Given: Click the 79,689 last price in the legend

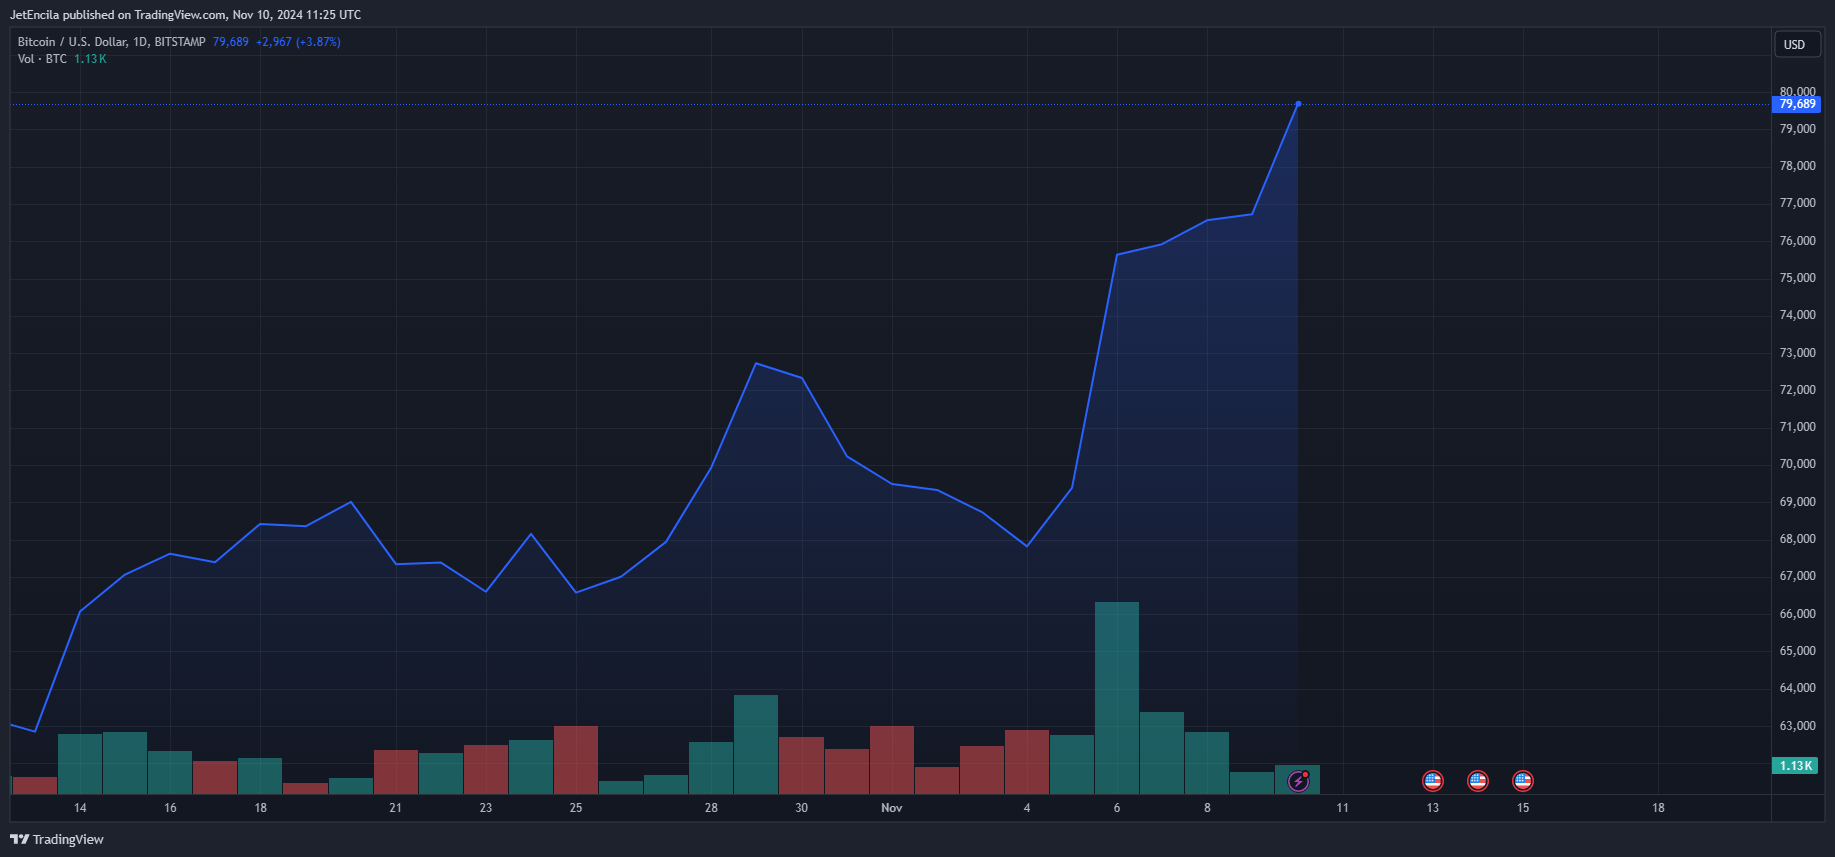Looking at the screenshot, I should coord(231,42).
